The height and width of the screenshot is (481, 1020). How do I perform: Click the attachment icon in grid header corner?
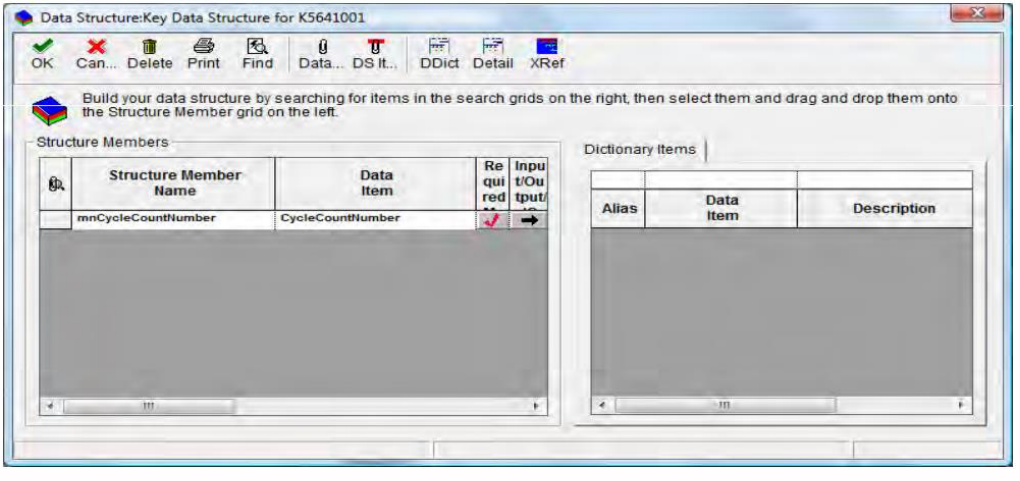point(55,184)
